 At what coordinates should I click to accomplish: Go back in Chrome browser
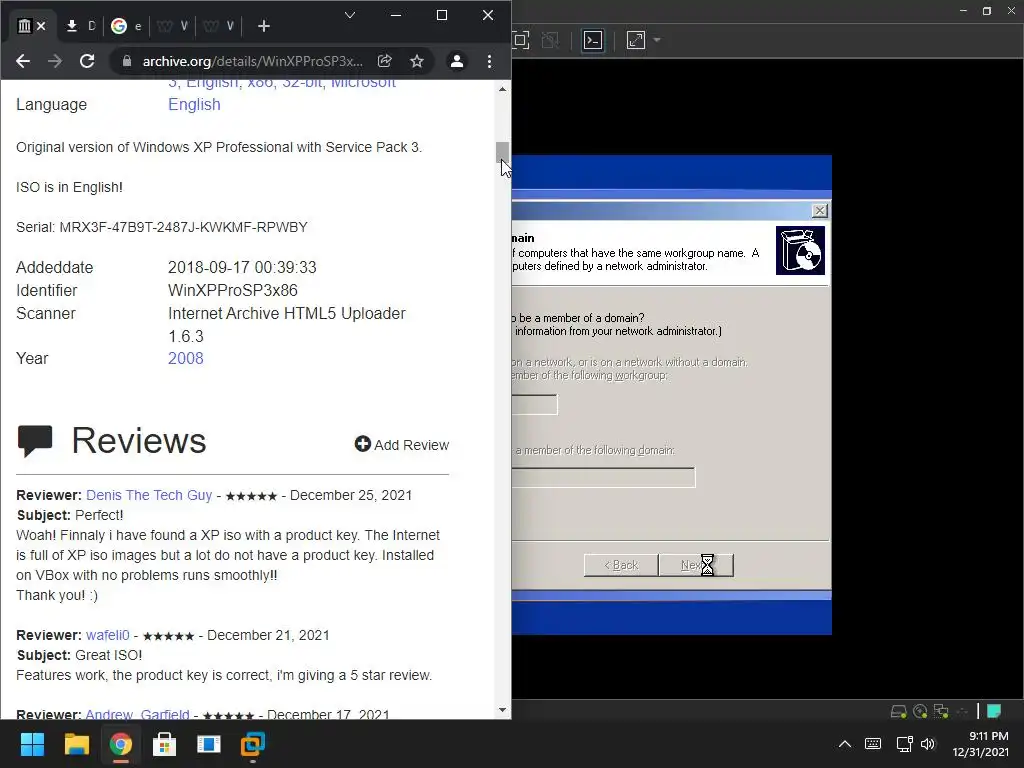pos(23,61)
